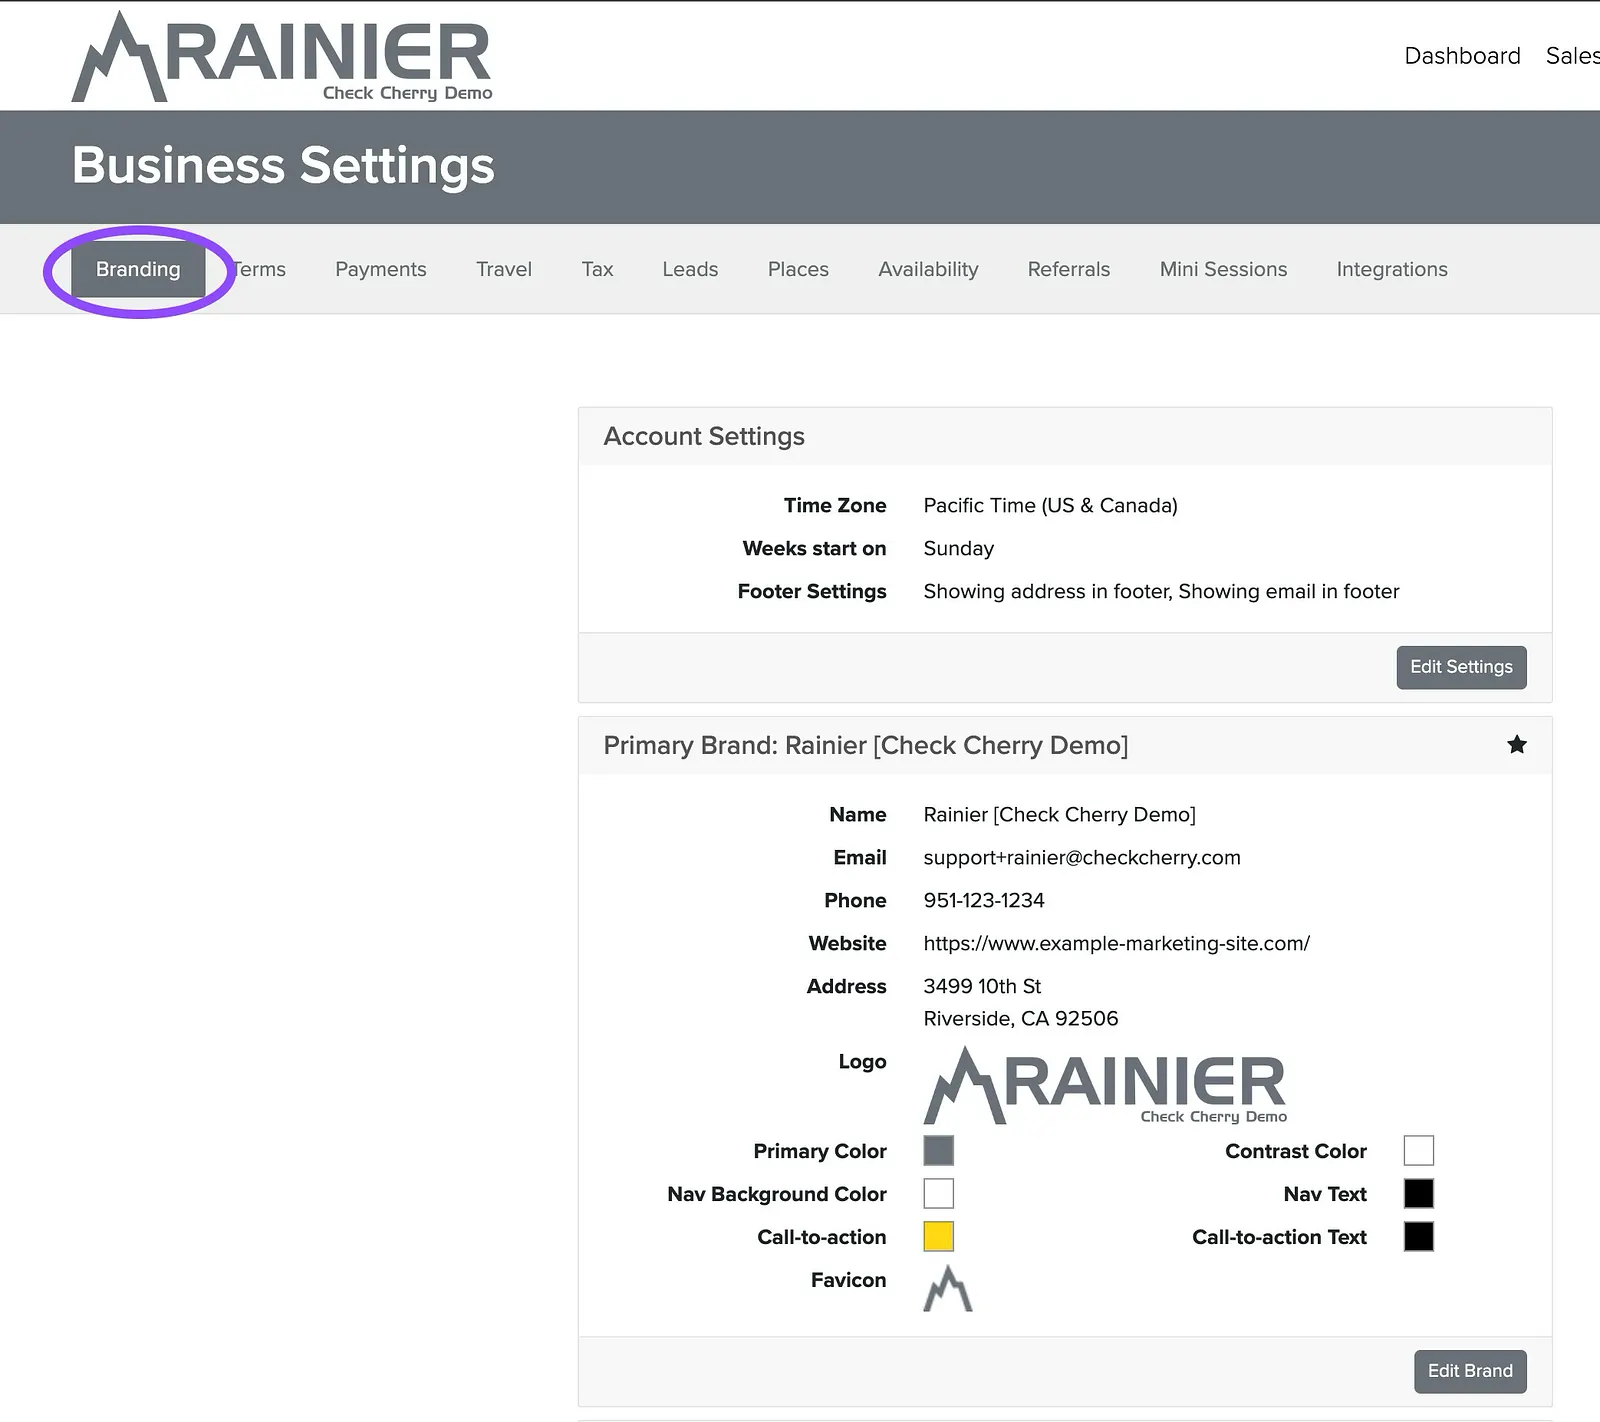Click the email support+rainier@checkcherry.com
Screen dimensions: 1600x1422
1082,858
